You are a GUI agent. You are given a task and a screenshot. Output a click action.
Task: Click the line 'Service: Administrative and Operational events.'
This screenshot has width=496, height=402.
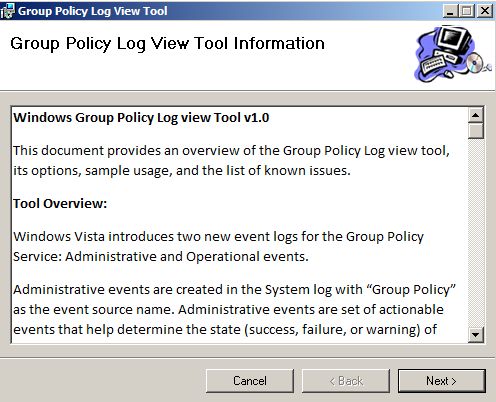(161, 257)
